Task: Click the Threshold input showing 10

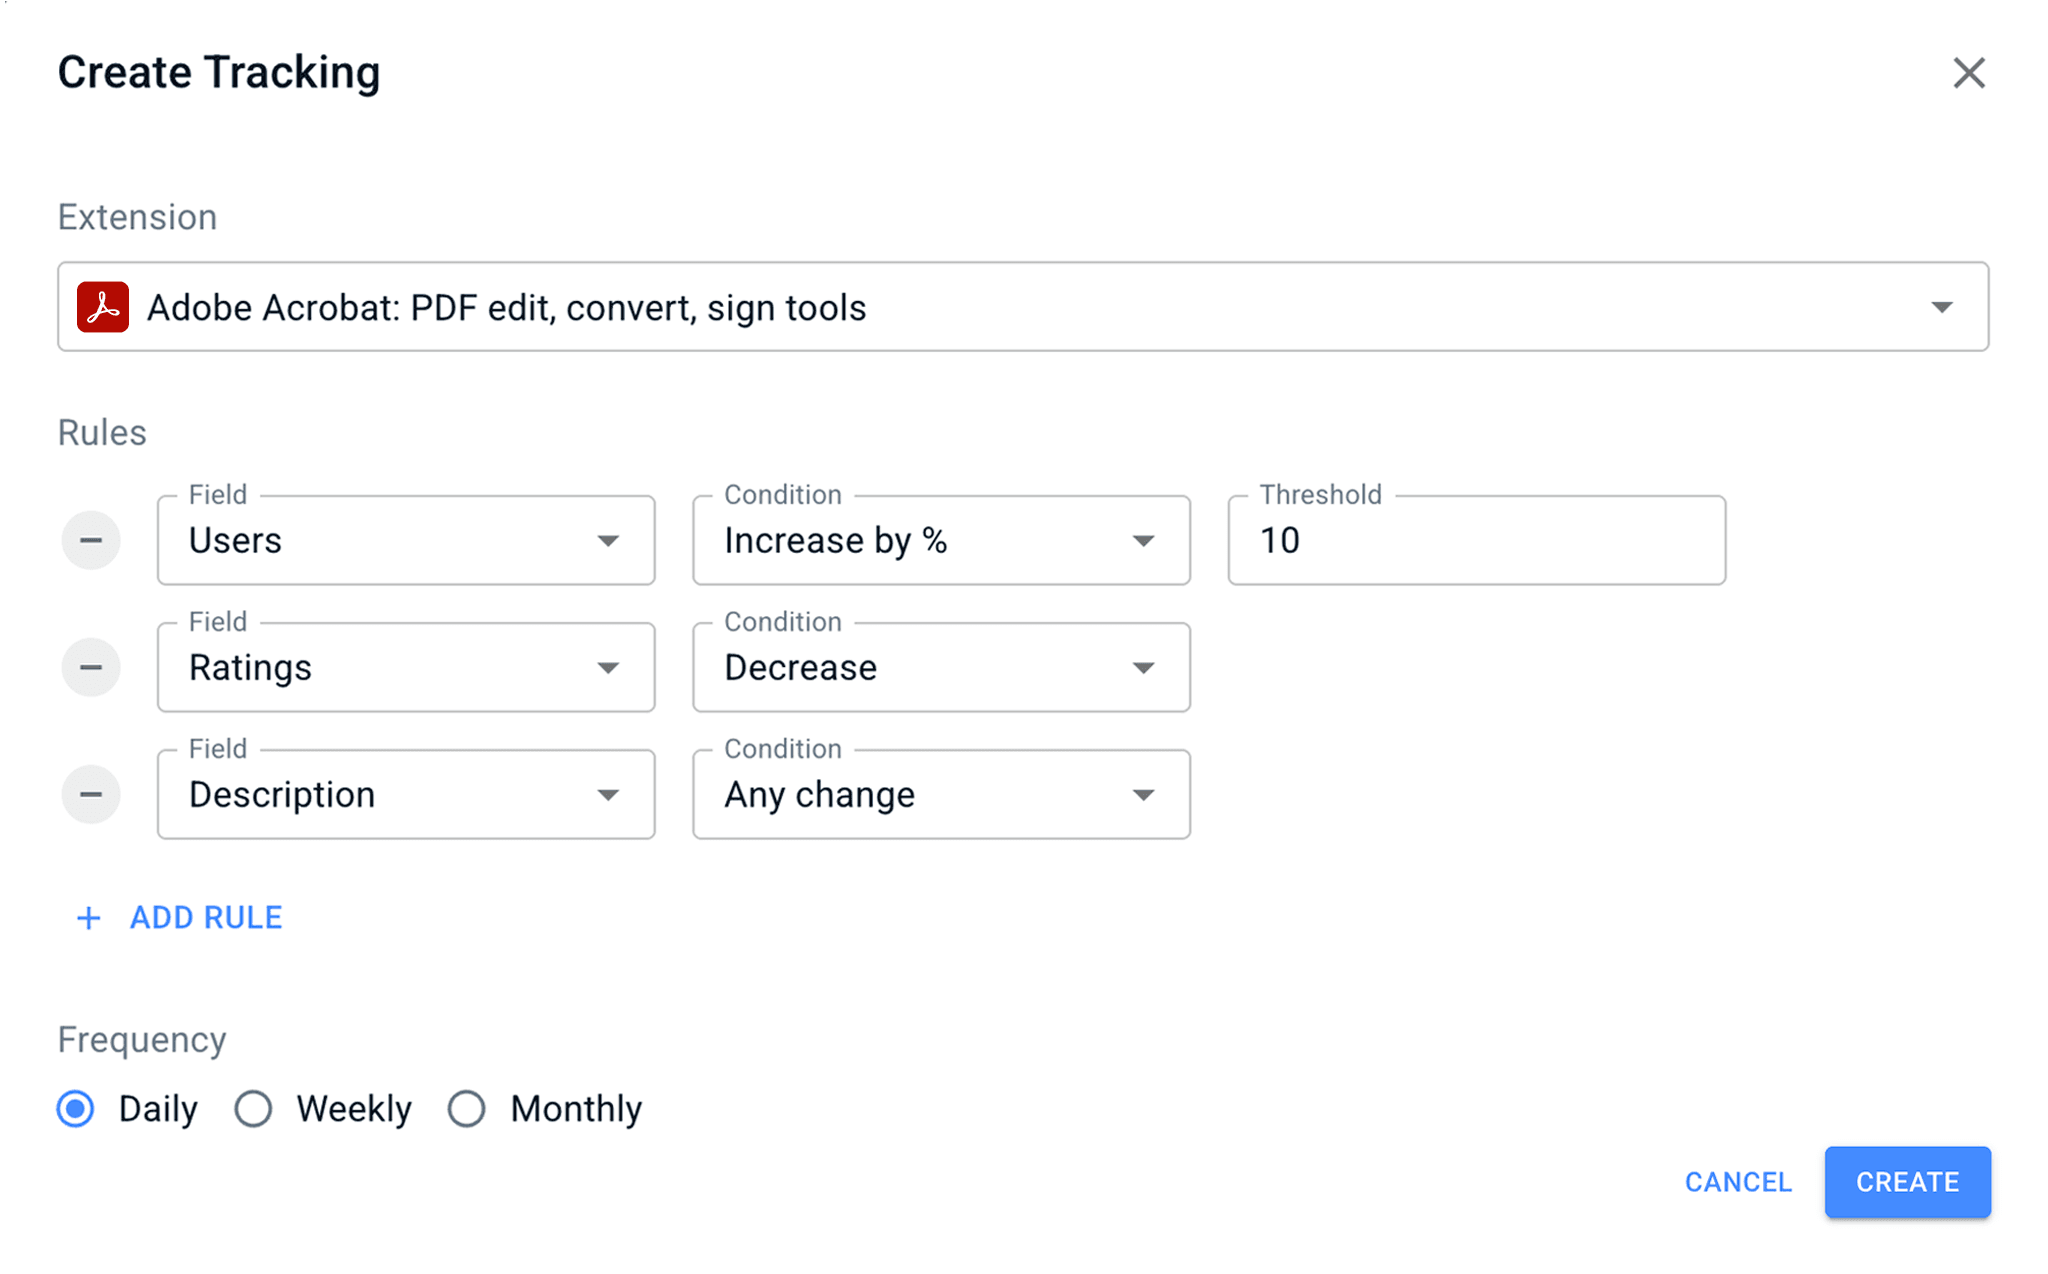Action: 1475,540
